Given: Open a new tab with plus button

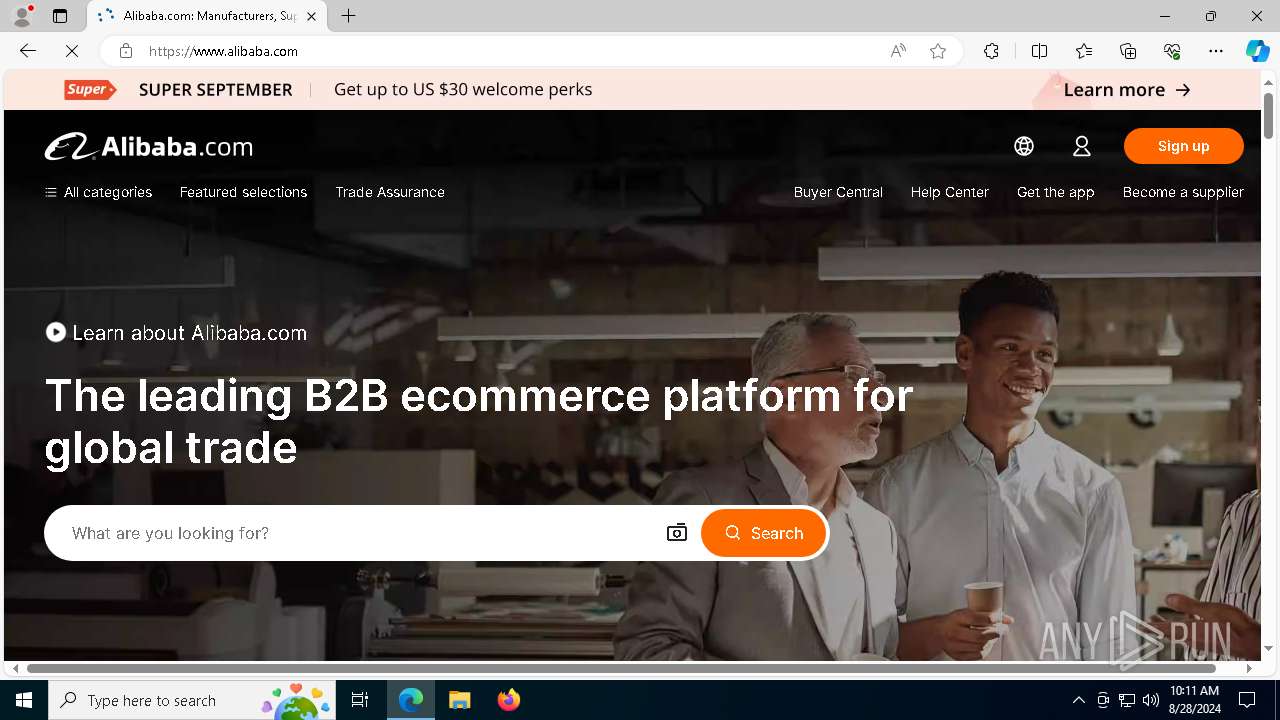Looking at the screenshot, I should pyautogui.click(x=348, y=16).
